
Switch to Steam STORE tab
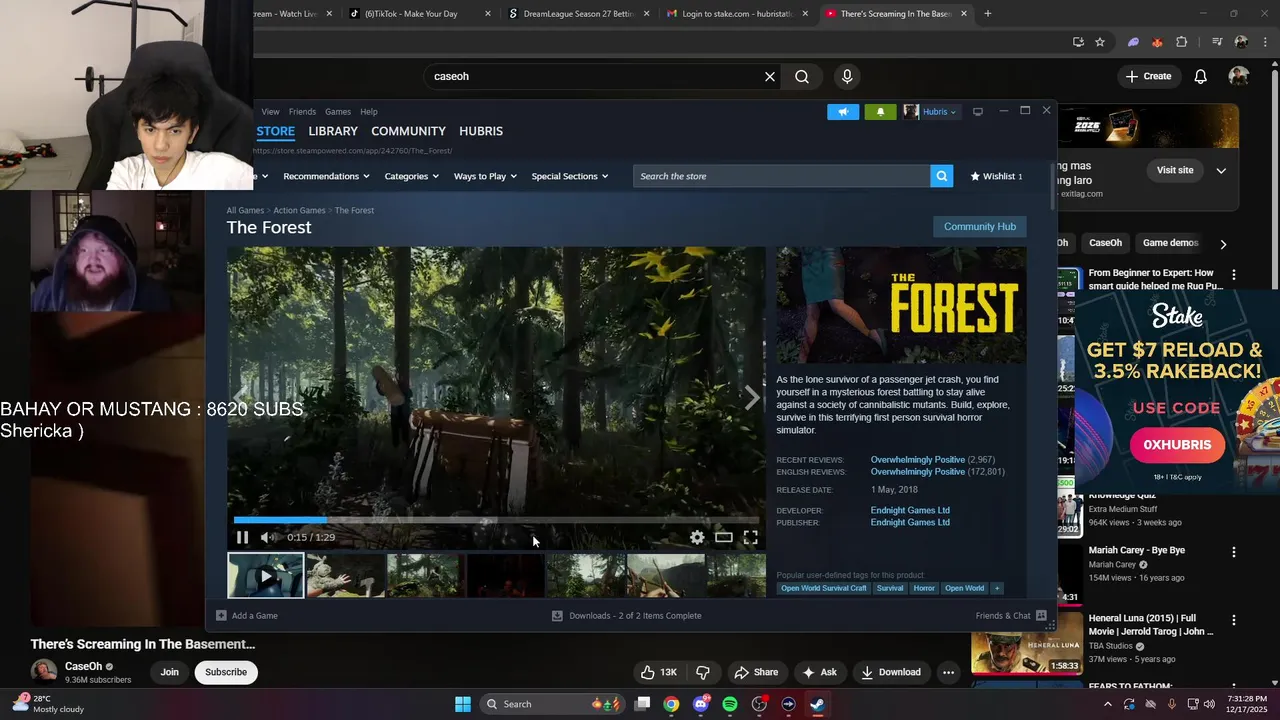coord(275,131)
